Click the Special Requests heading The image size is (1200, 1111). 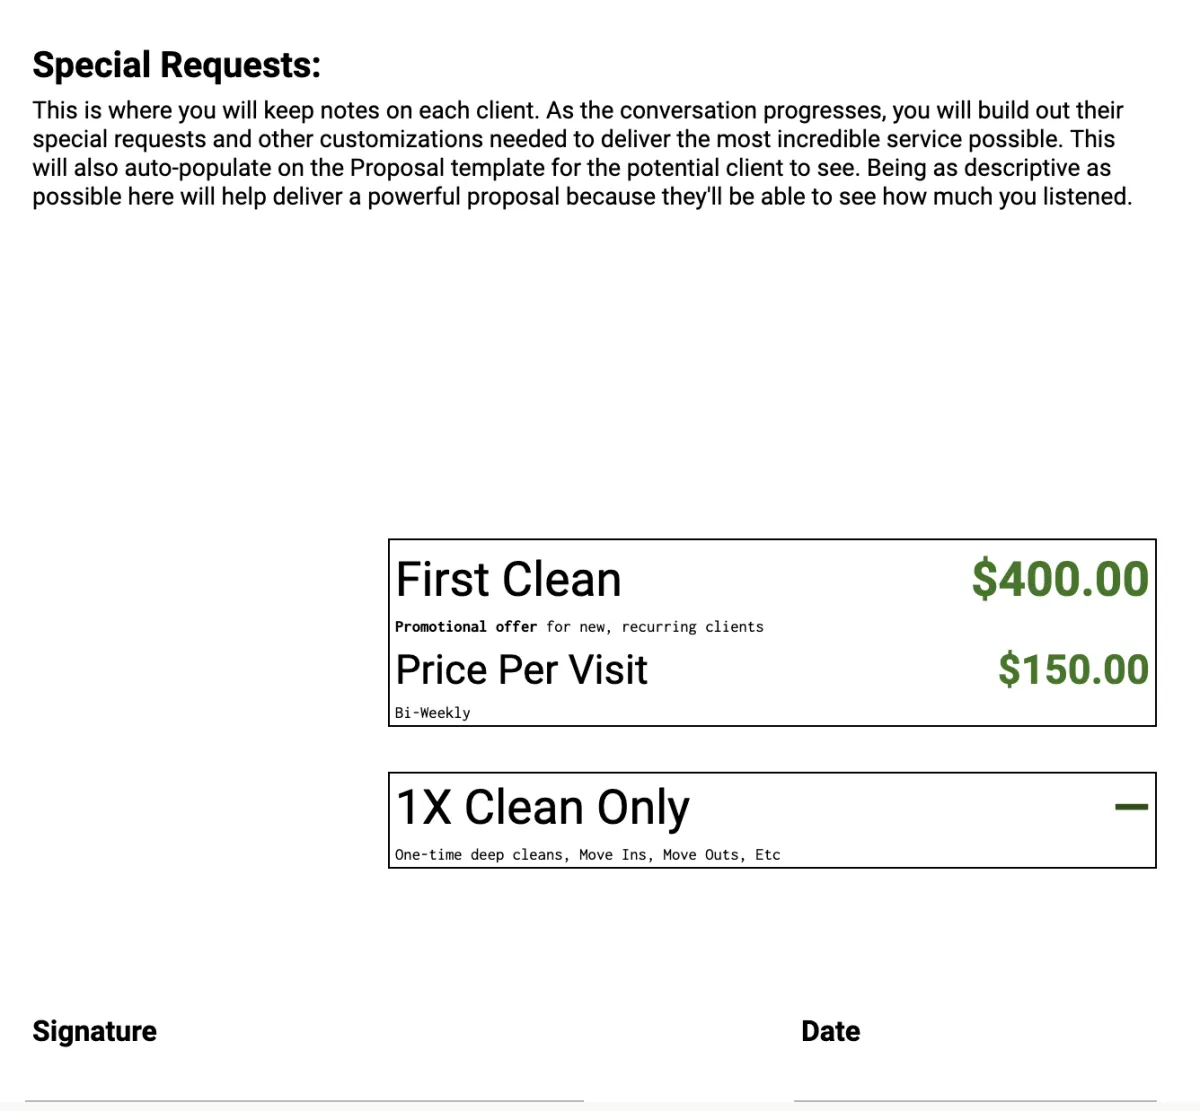[x=176, y=65]
